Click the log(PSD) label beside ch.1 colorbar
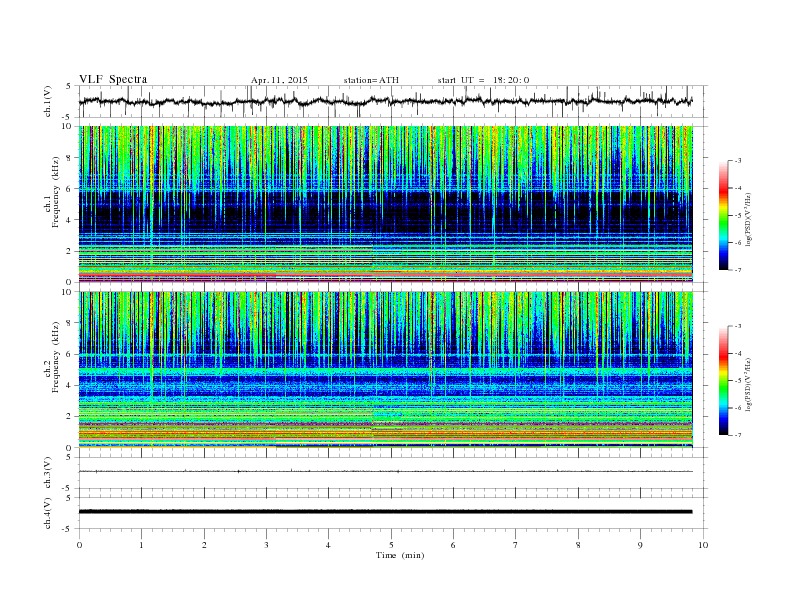The height and width of the screenshot is (612, 792). tap(748, 220)
